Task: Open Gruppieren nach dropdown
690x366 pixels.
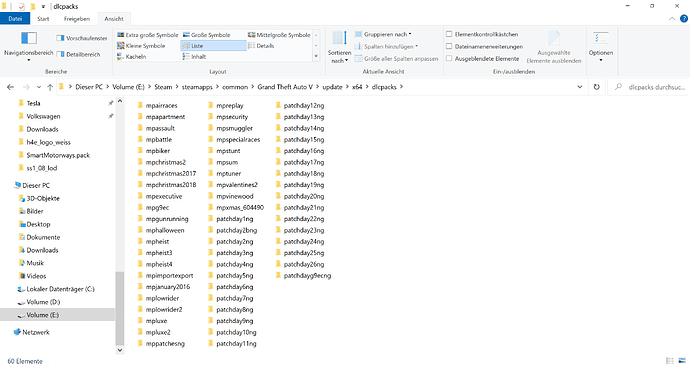Action: point(383,34)
